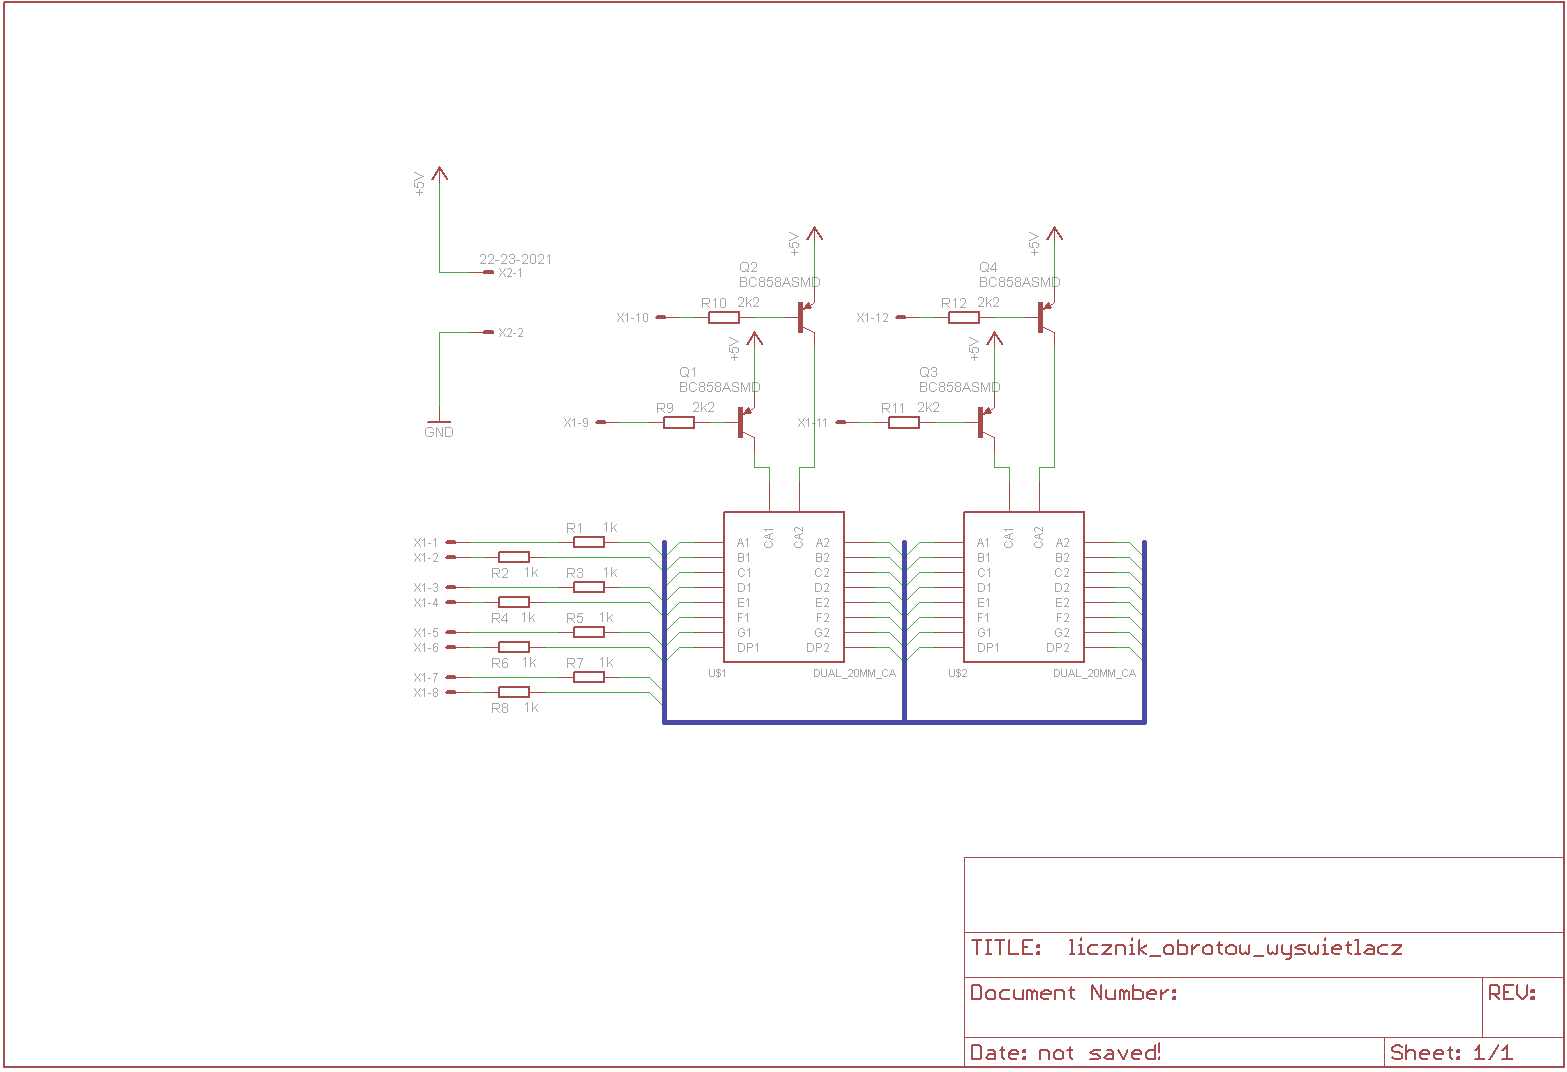
Task: Click the blue bus line below the displays
Action: point(904,721)
